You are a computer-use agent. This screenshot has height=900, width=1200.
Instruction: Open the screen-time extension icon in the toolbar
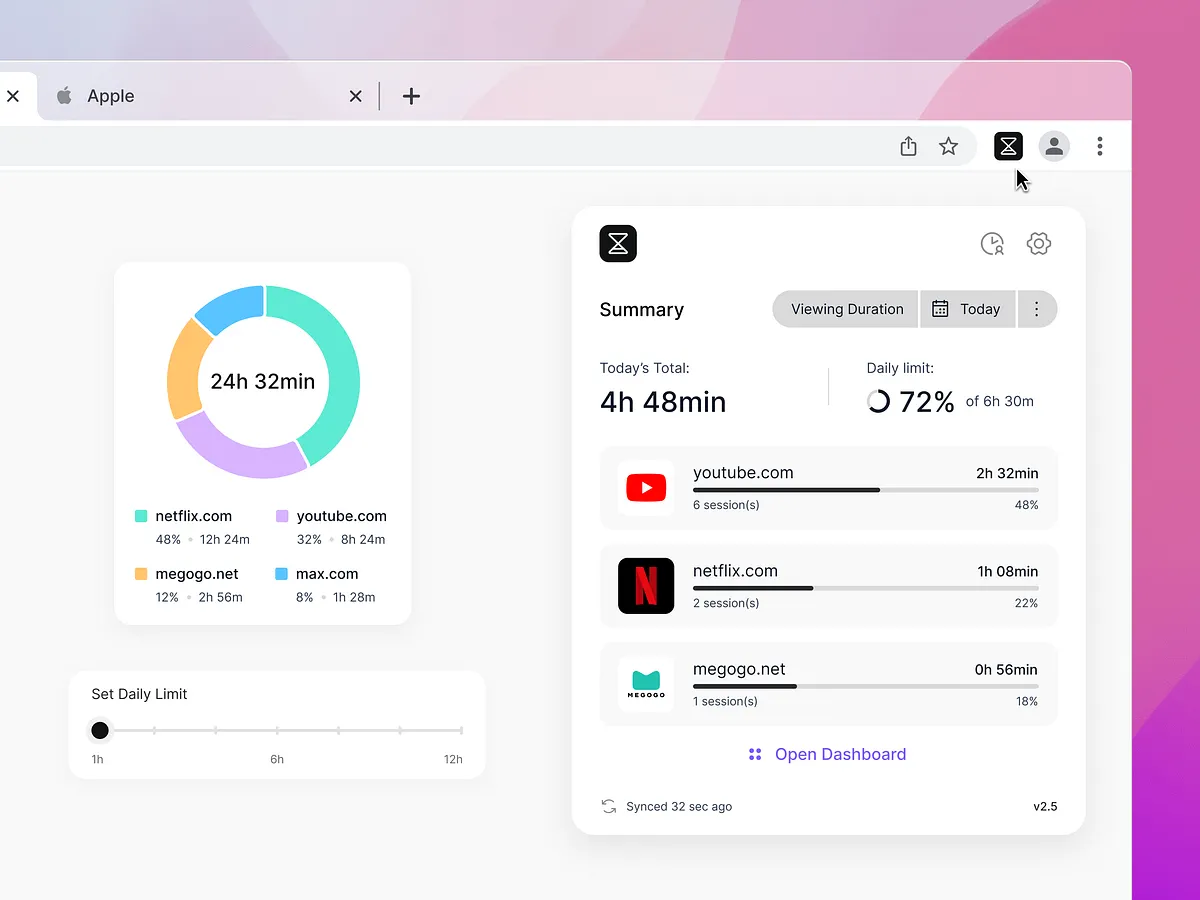(1008, 146)
